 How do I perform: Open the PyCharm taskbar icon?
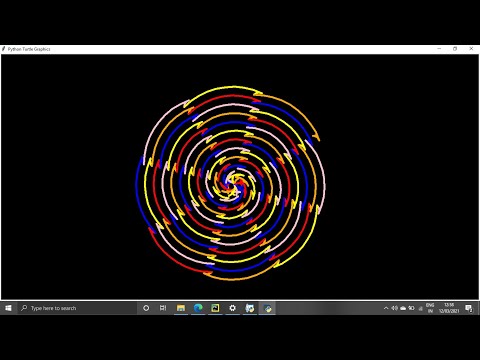[215, 308]
